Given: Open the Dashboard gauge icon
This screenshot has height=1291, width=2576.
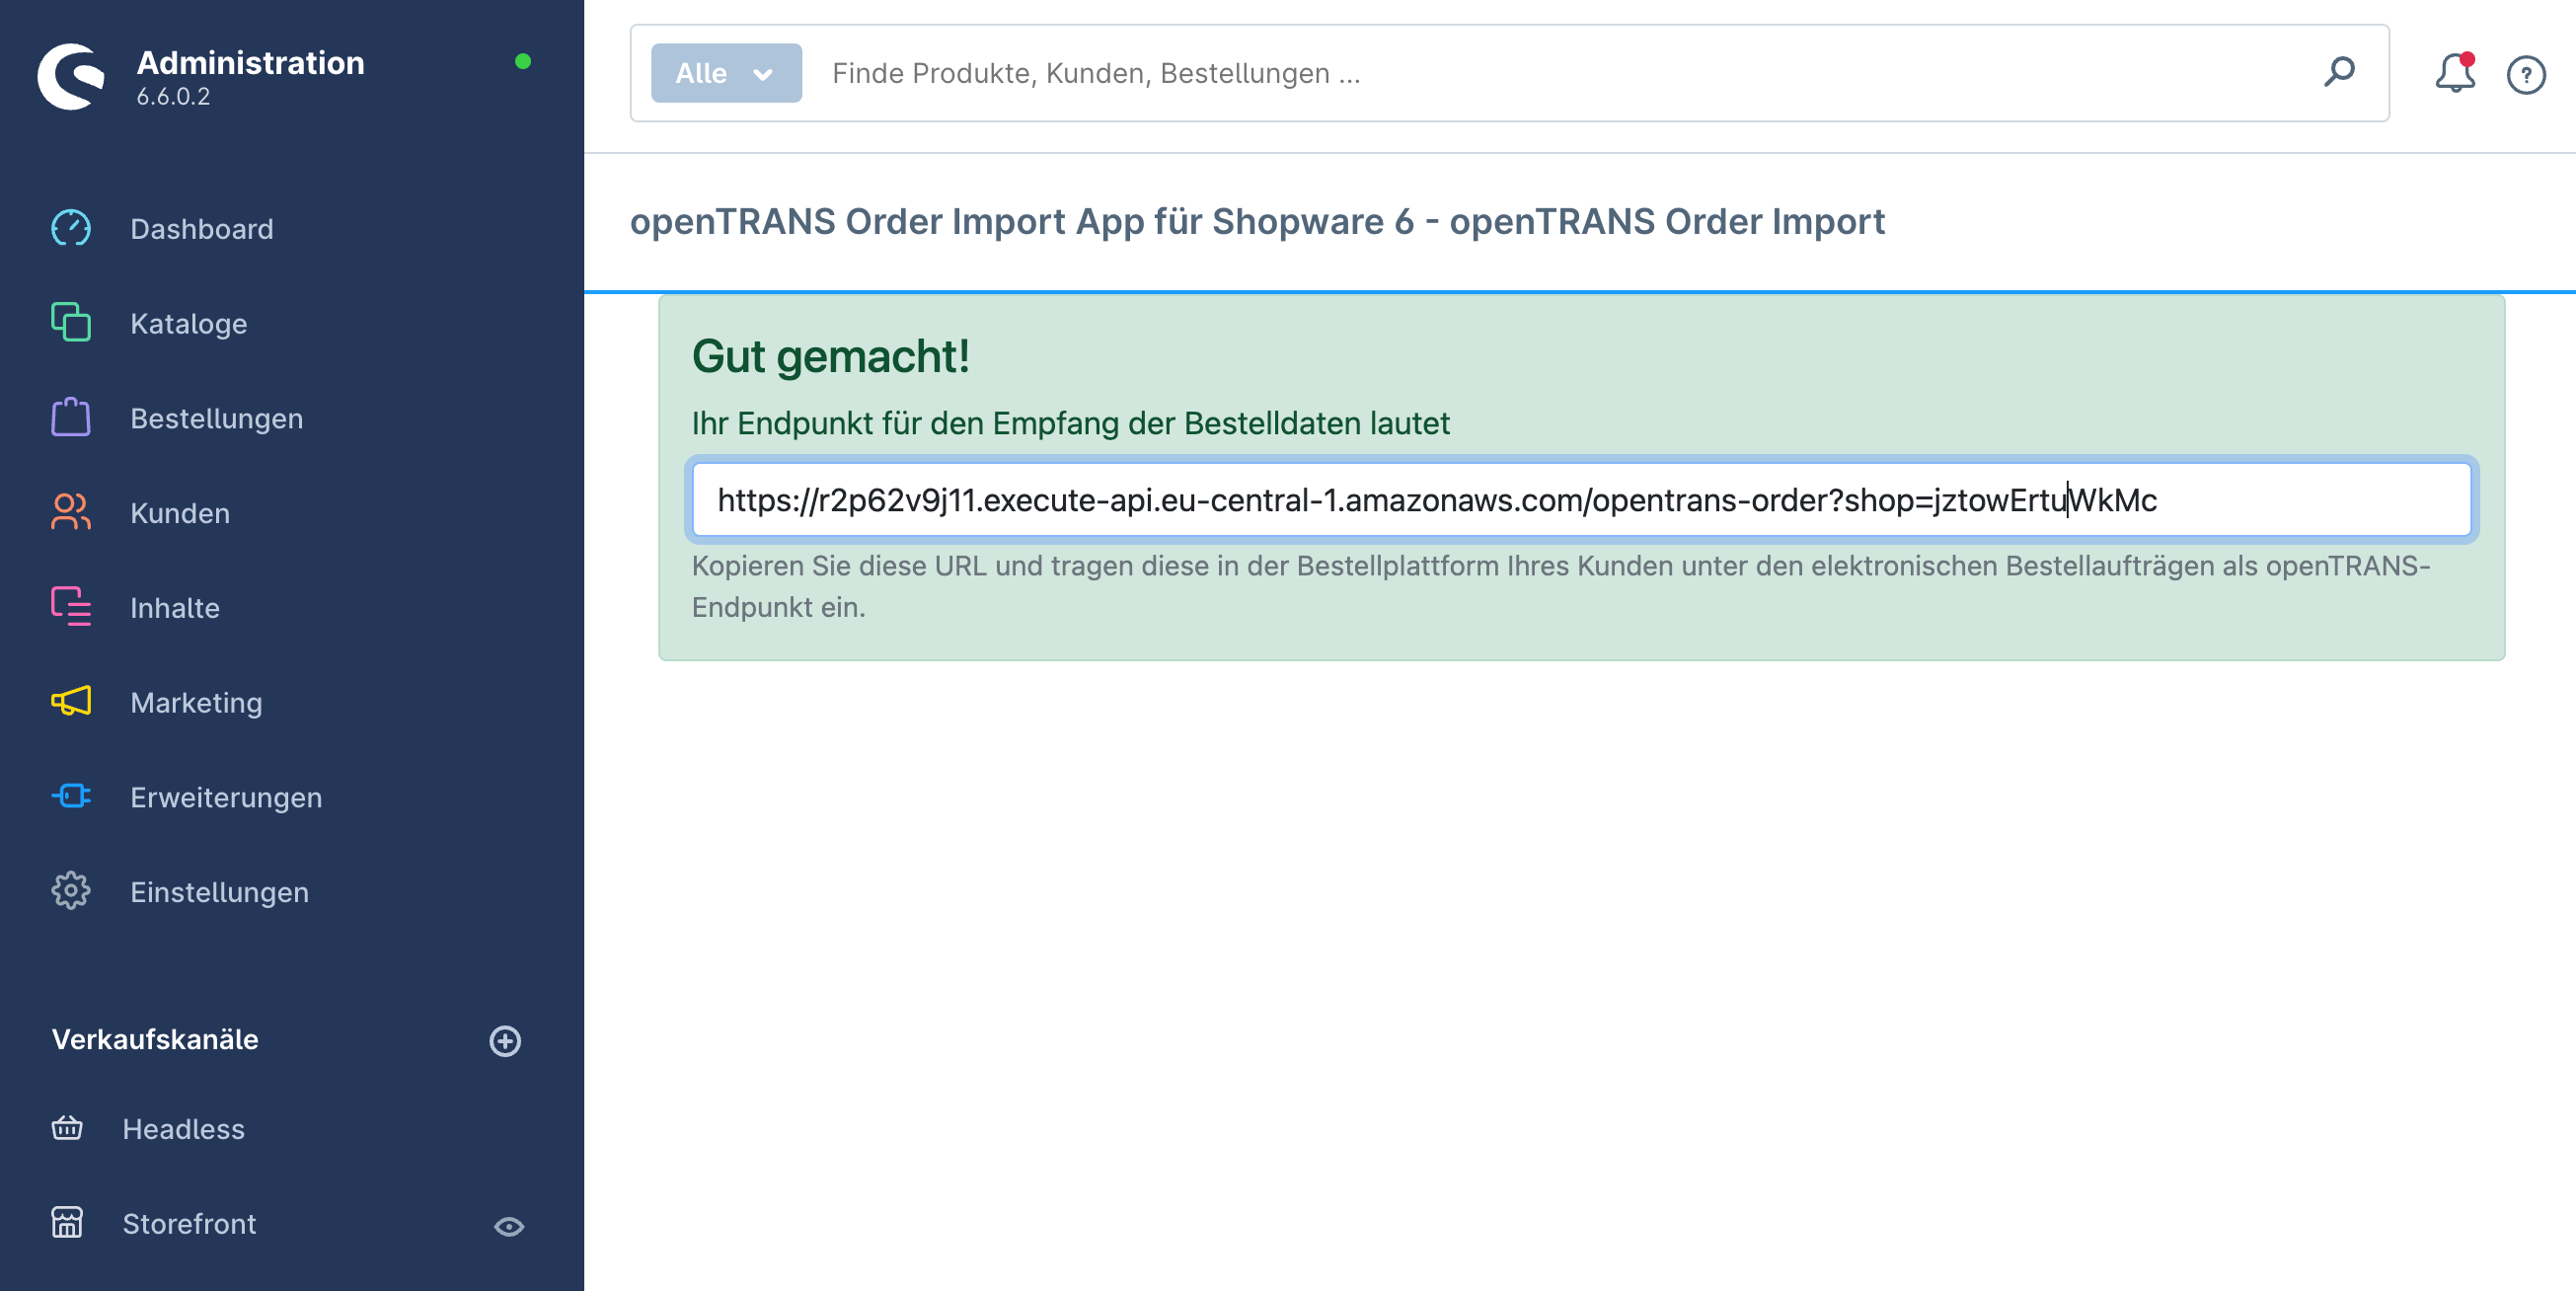Looking at the screenshot, I should pos(71,228).
